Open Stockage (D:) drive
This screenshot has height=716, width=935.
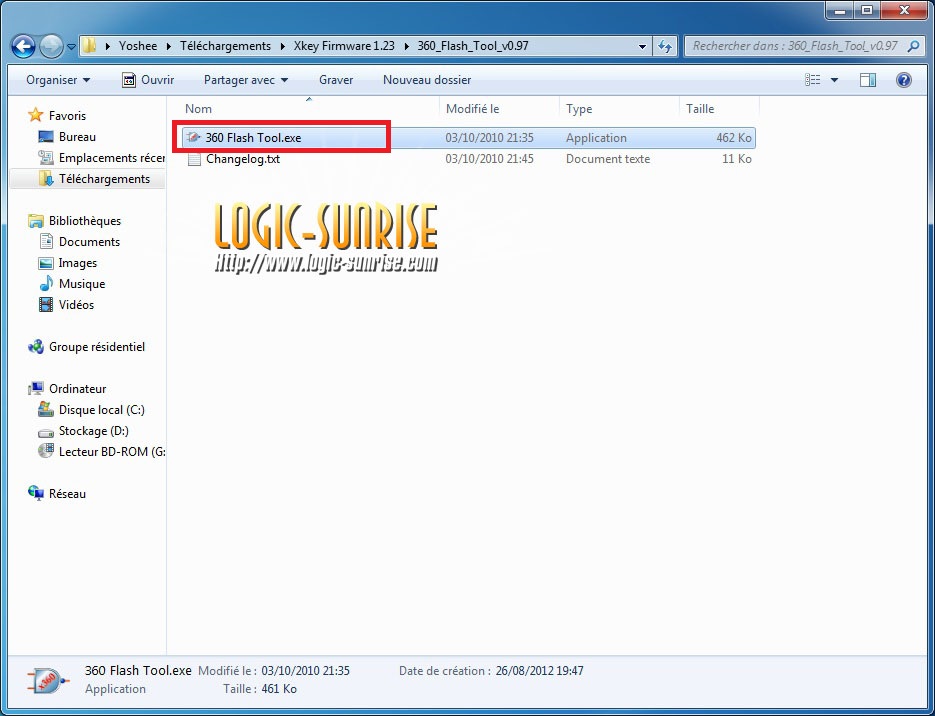coord(94,430)
